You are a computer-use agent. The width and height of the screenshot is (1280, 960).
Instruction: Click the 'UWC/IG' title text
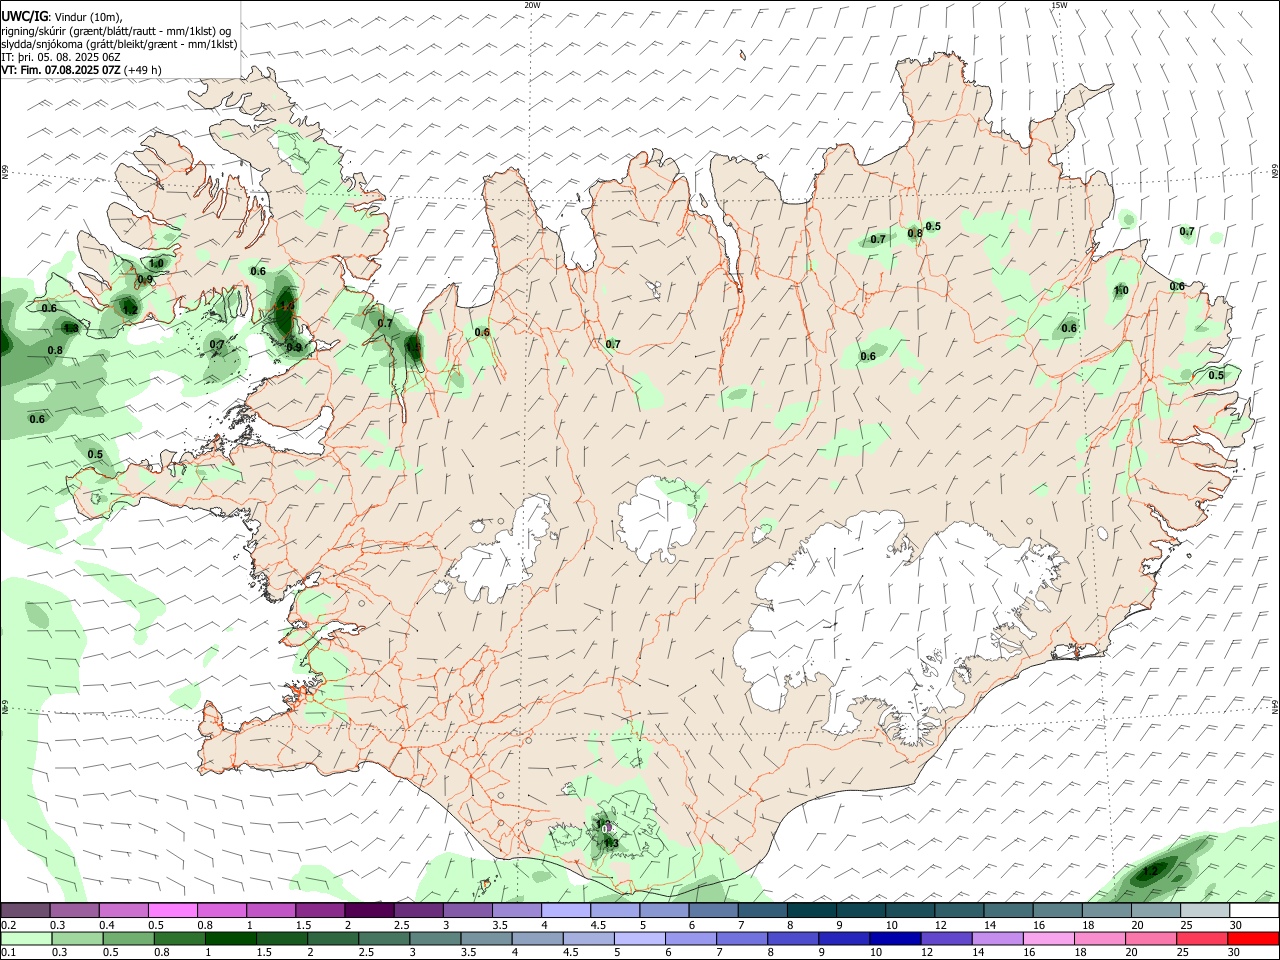point(25,15)
